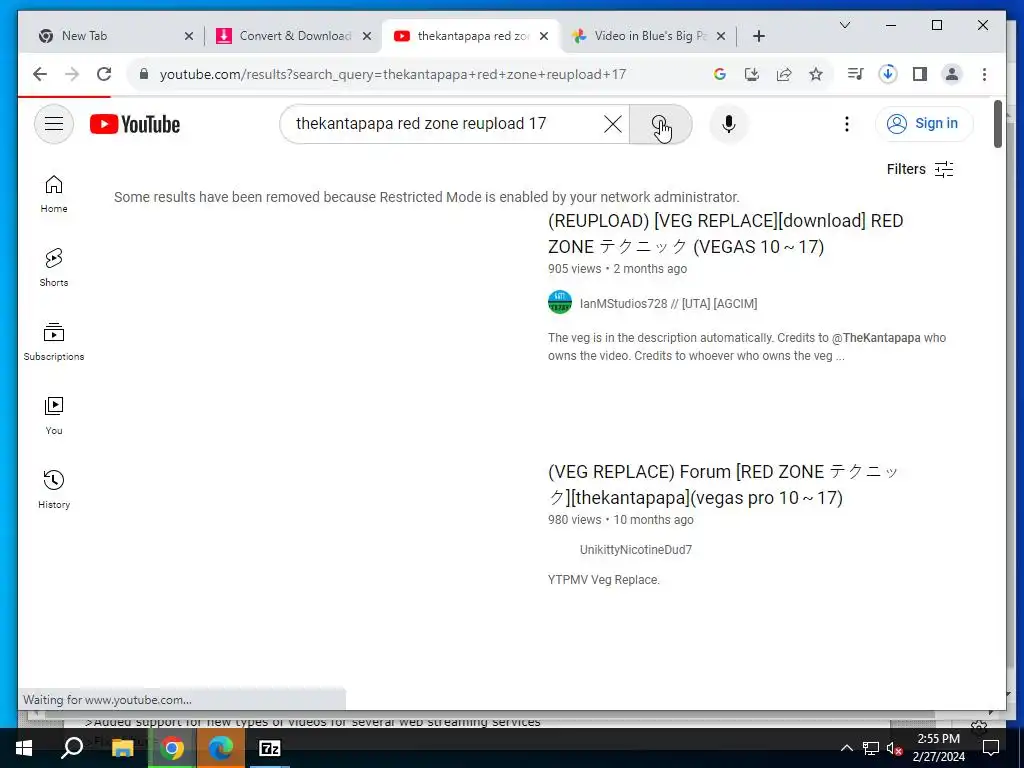The width and height of the screenshot is (1024, 768).
Task: Open (VEG REPLACE) Forum video title
Action: click(x=724, y=485)
